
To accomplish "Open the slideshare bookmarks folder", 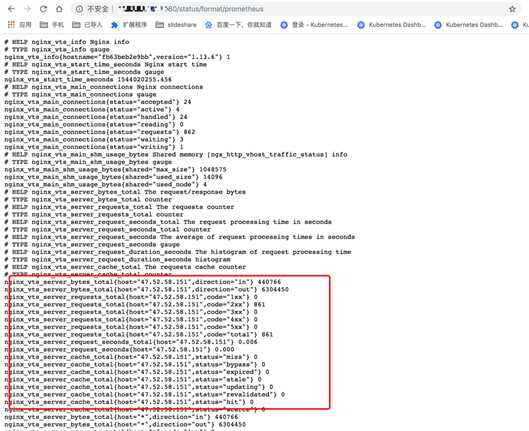I will click(x=176, y=25).
